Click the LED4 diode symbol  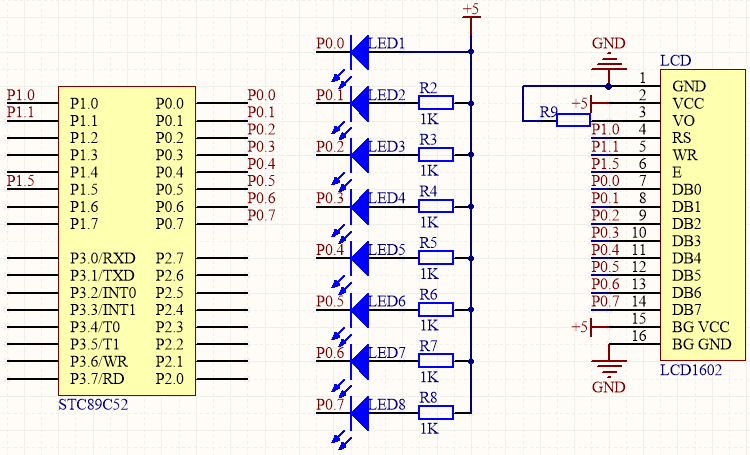click(359, 204)
